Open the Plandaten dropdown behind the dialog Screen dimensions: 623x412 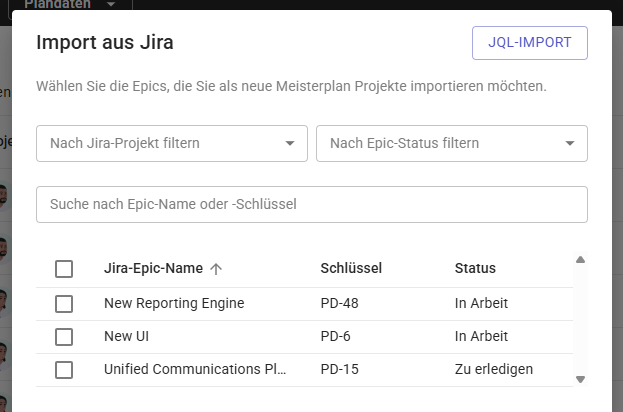pyautogui.click(x=70, y=4)
